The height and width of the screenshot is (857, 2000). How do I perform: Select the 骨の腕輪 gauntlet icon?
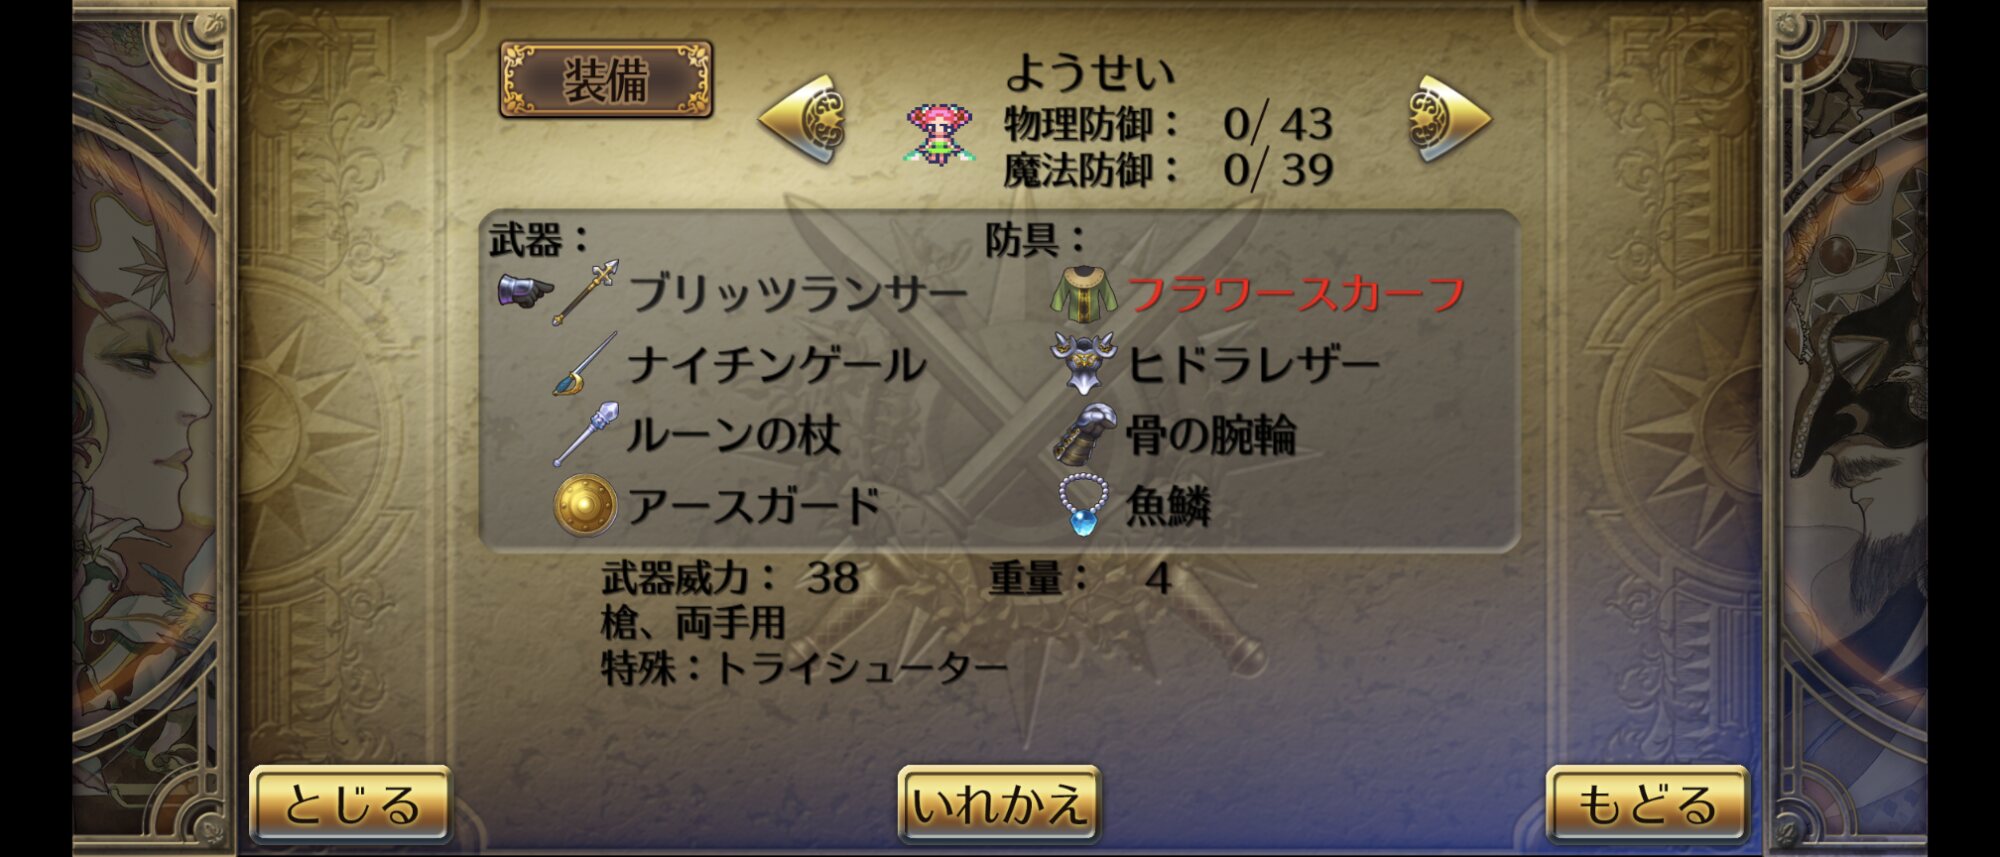coord(1085,435)
